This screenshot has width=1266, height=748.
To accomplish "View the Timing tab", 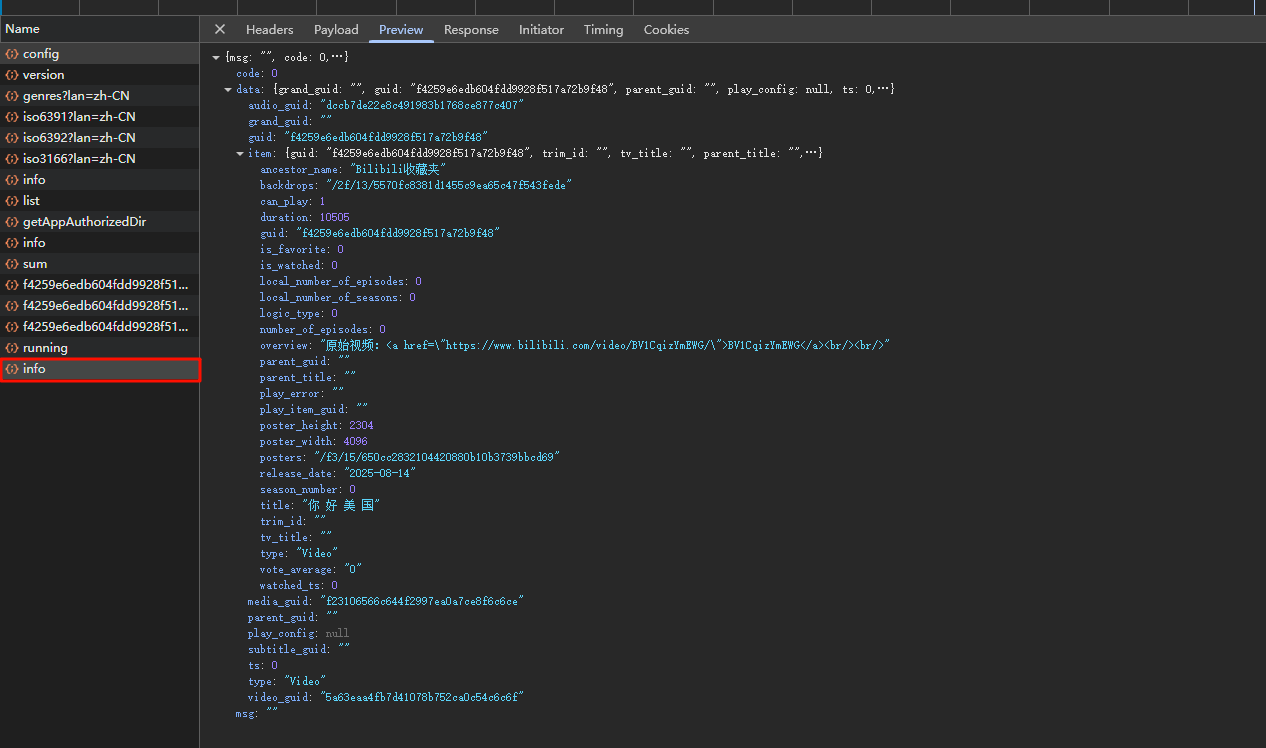I will coord(603,30).
